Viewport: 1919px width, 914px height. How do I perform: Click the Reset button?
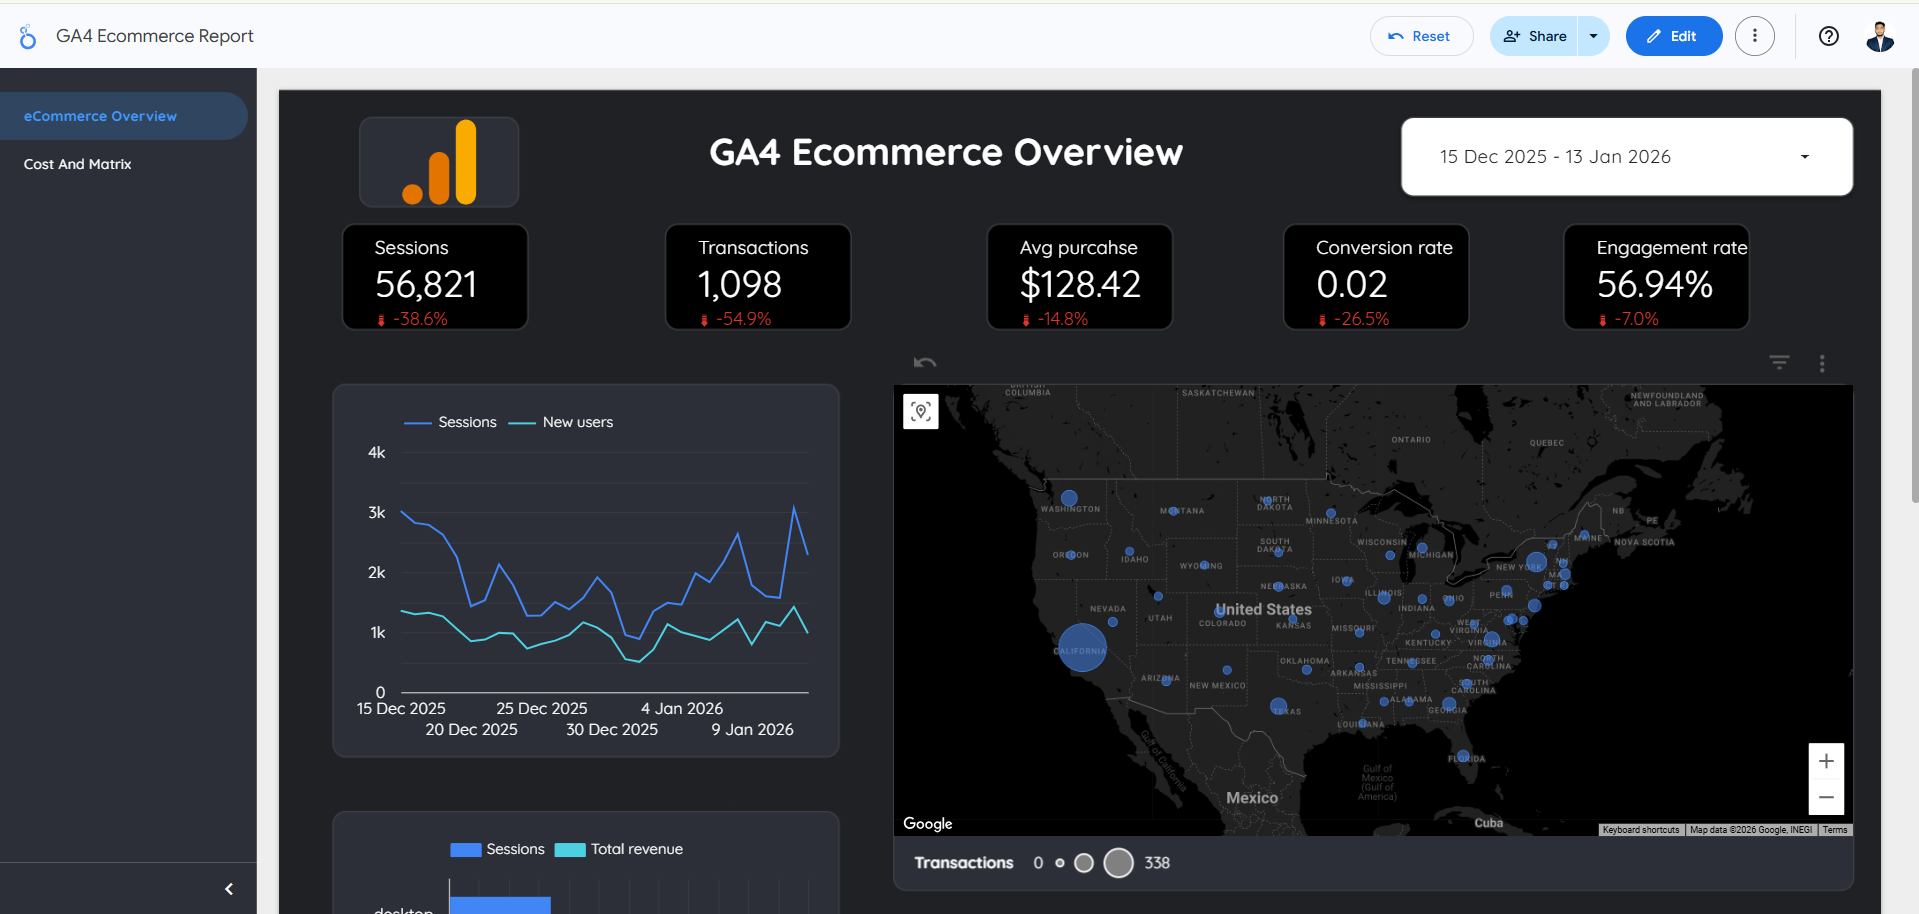click(1421, 36)
